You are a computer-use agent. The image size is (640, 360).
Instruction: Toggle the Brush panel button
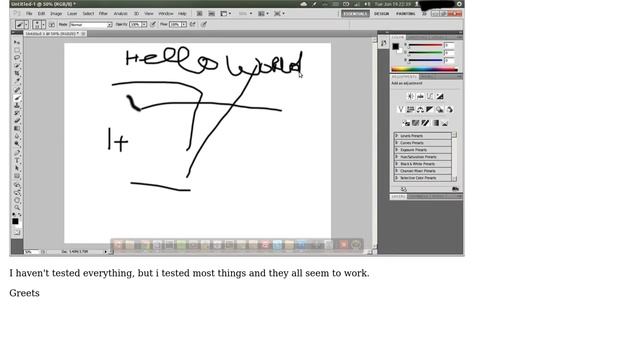[52, 24]
